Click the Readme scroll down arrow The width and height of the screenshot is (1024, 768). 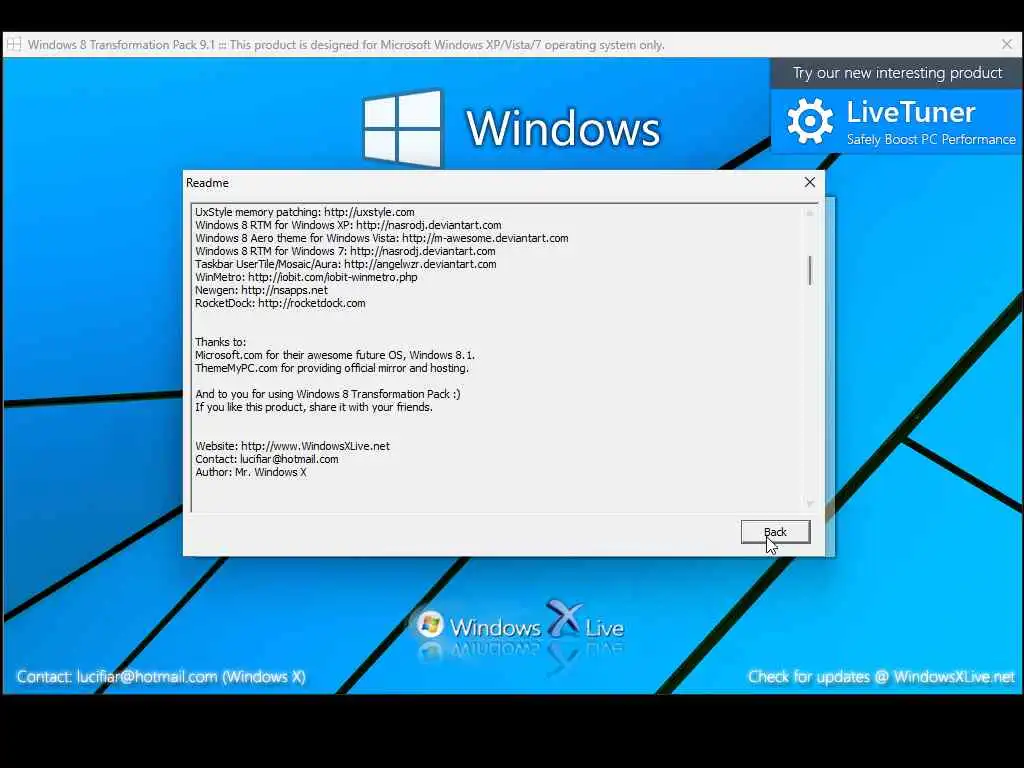[810, 504]
